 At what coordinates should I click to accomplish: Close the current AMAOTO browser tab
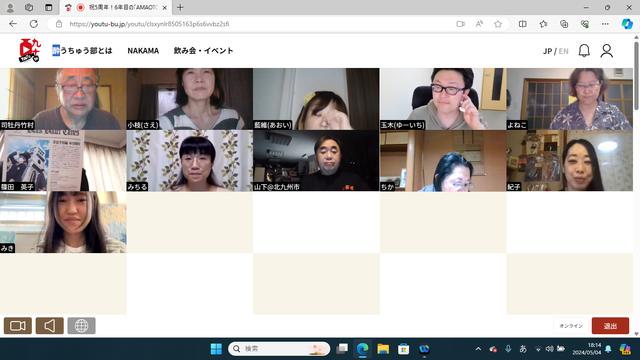tap(164, 7)
